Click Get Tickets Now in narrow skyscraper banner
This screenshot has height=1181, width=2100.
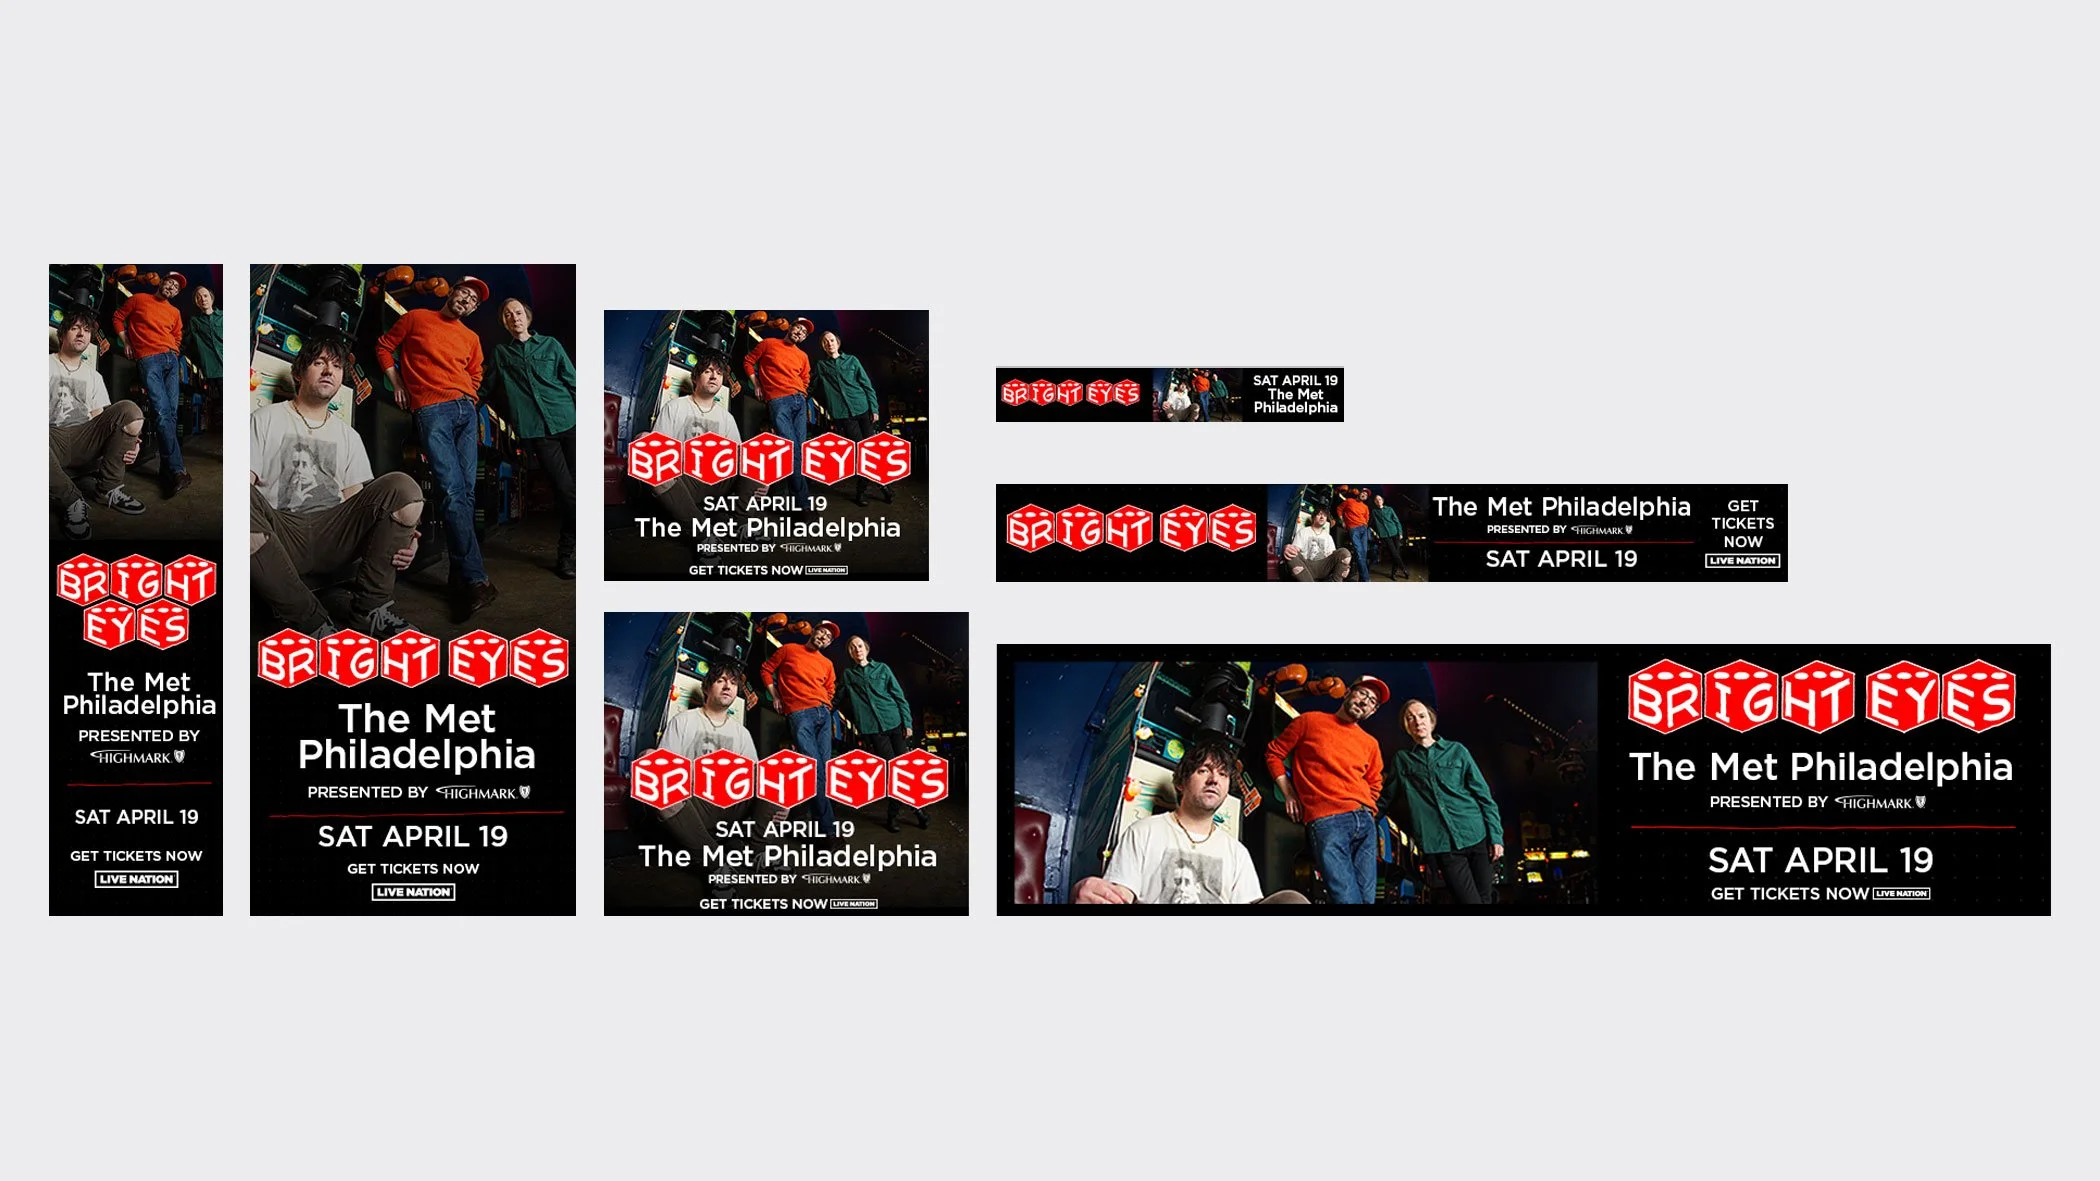[x=136, y=856]
